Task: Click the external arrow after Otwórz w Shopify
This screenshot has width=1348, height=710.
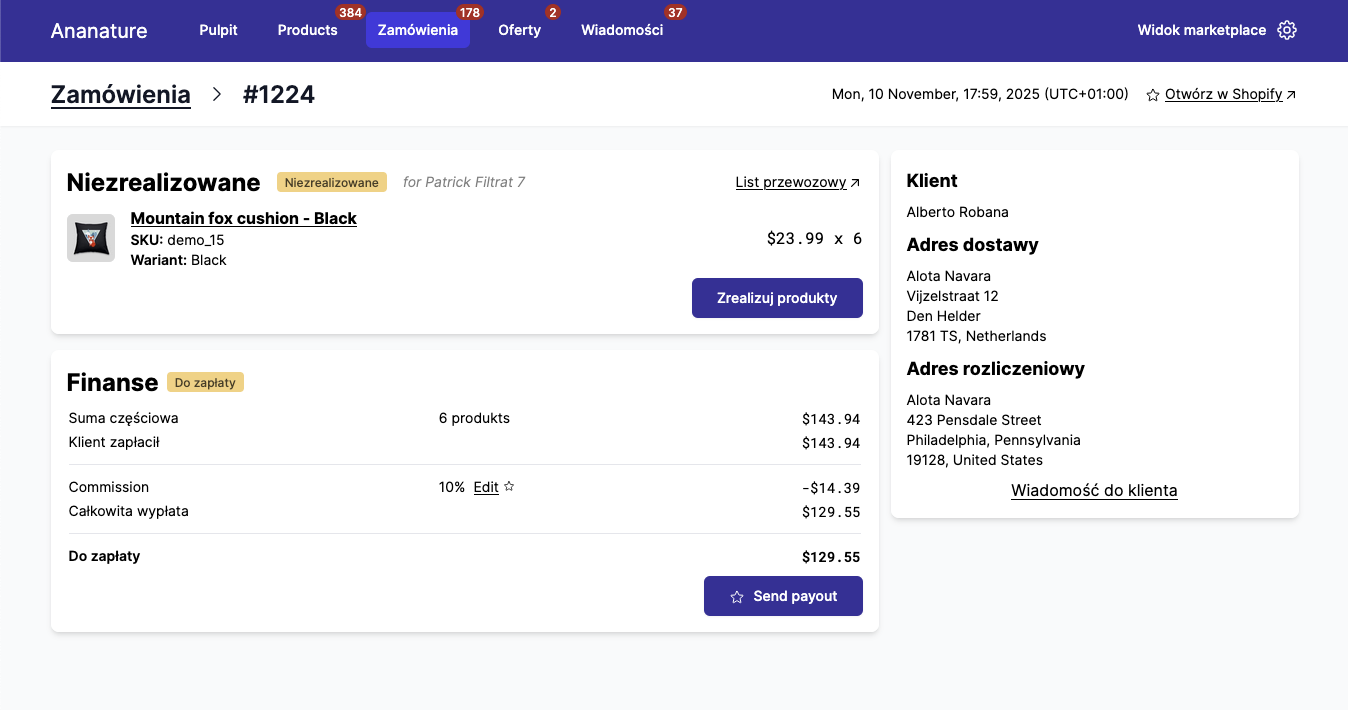Action: click(x=1291, y=95)
